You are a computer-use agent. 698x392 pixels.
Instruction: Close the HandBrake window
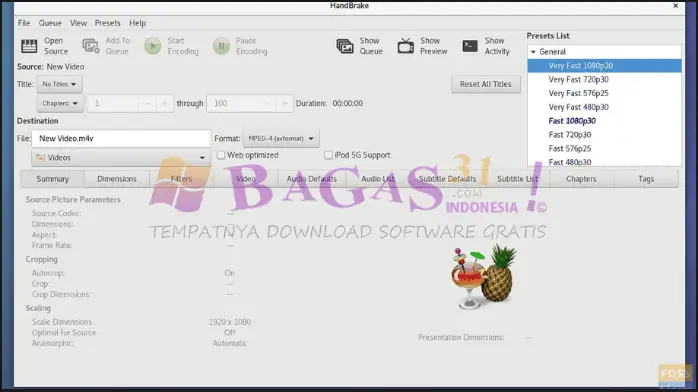pos(675,5)
